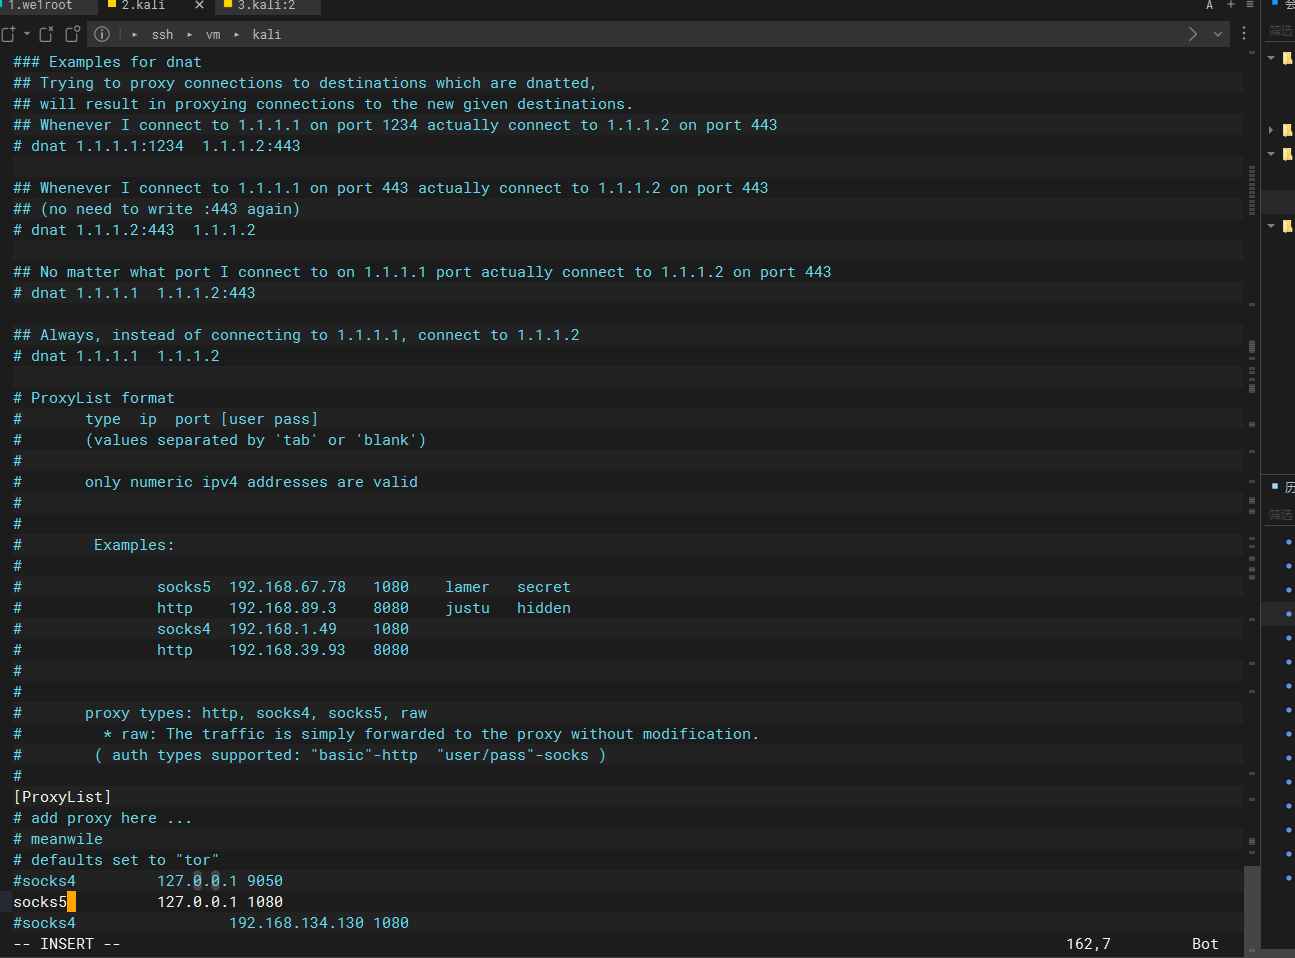Click 'proxy types: http, socks4, socks5, raw' line
The width and height of the screenshot is (1295, 958).
256,713
